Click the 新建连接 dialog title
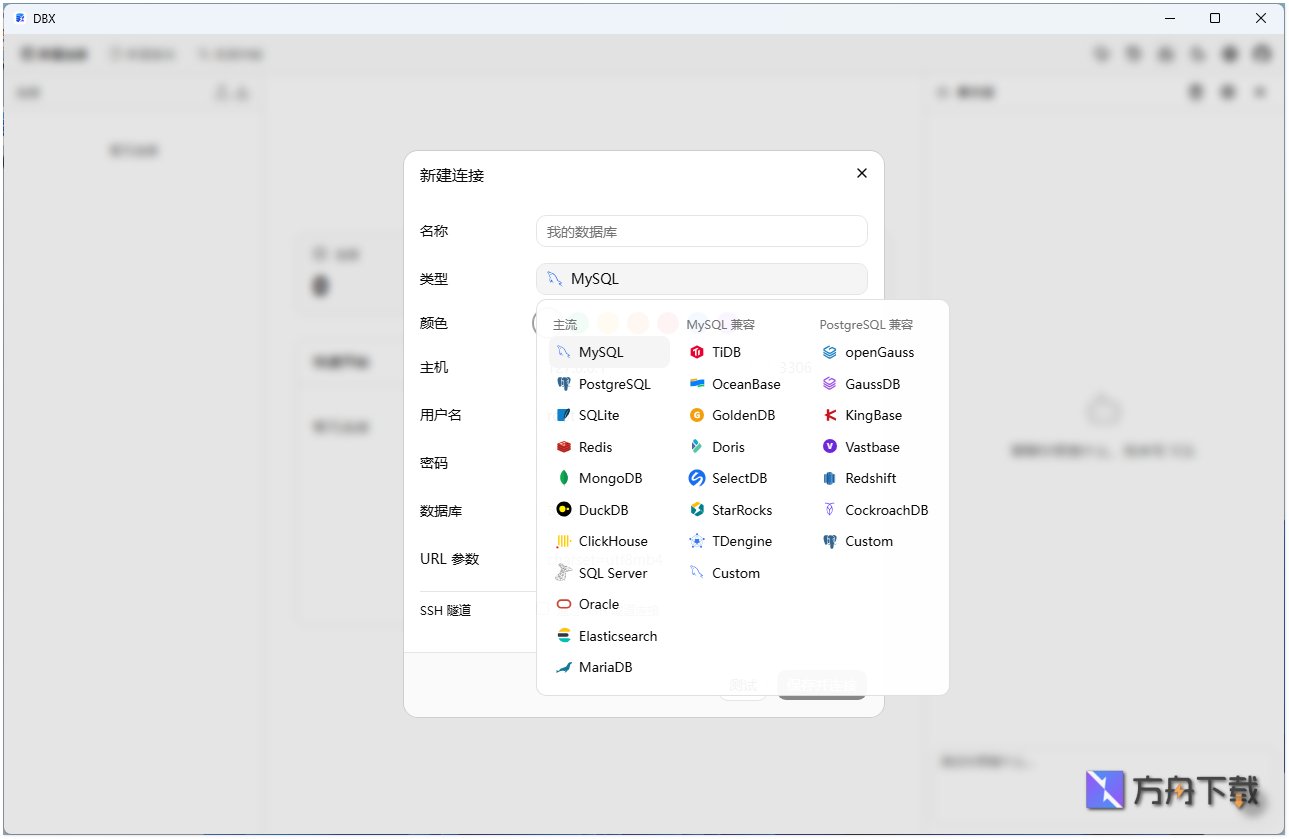The height and width of the screenshot is (839, 1289). pyautogui.click(x=452, y=175)
